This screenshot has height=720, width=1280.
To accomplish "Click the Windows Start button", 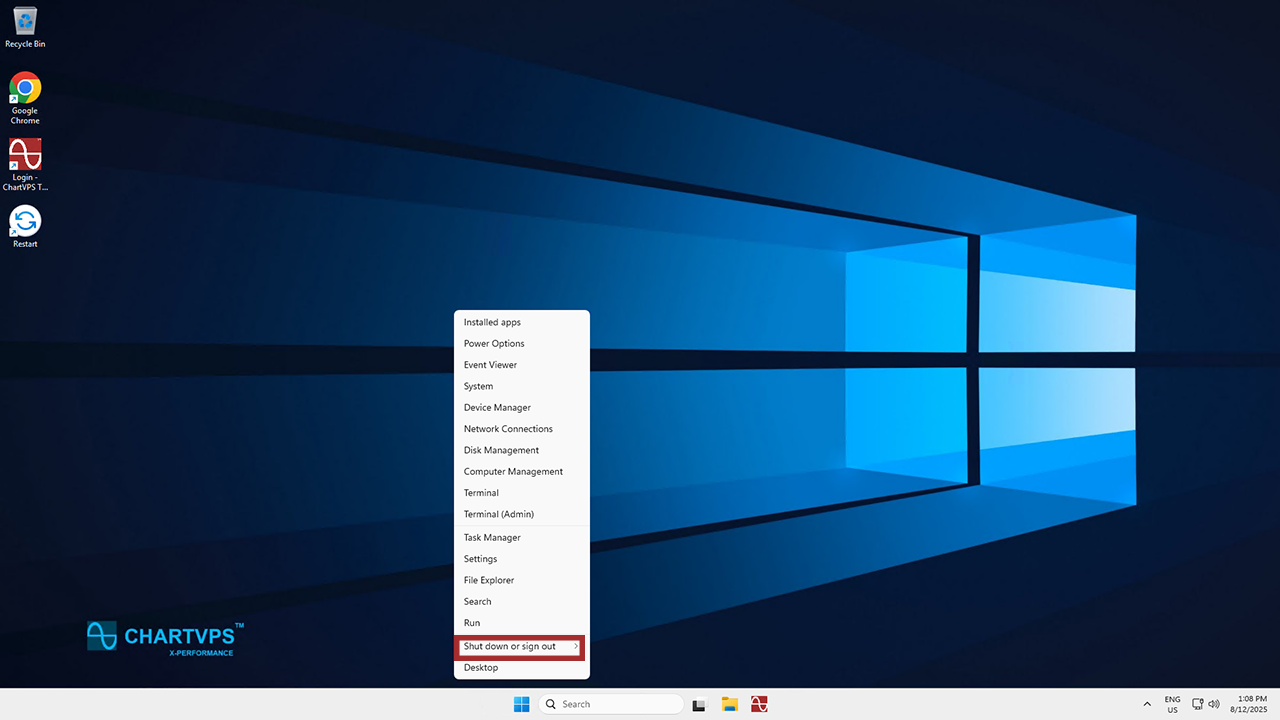I will (521, 704).
